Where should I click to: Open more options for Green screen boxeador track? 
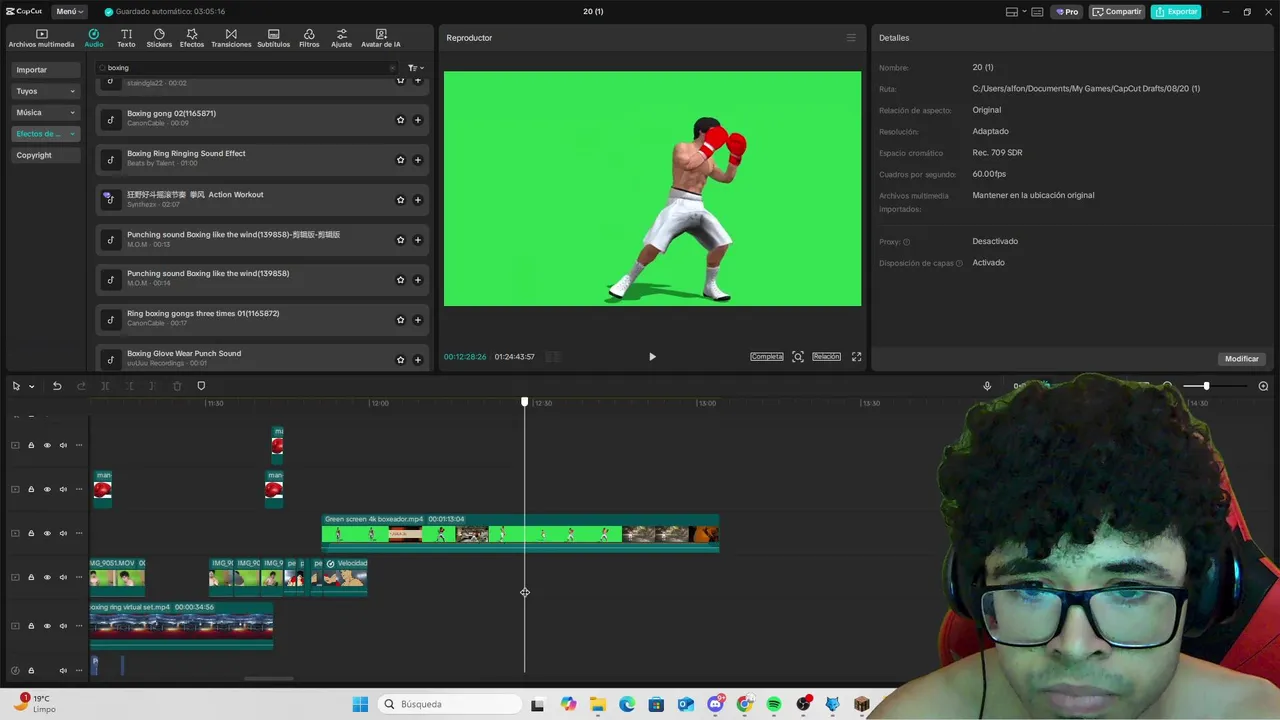tap(79, 534)
